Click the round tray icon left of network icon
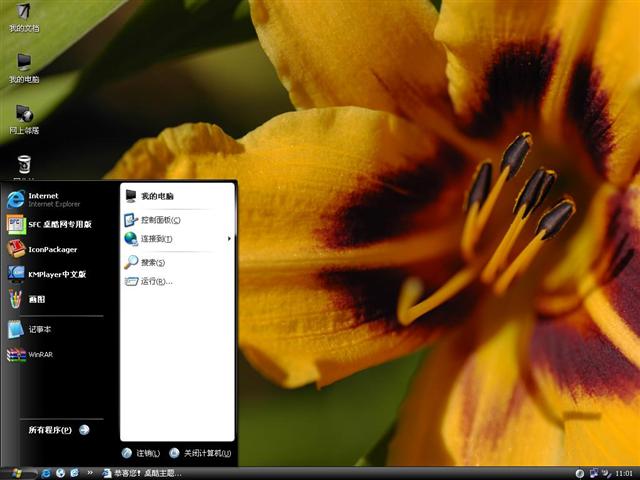The height and width of the screenshot is (480, 640). coord(580,473)
